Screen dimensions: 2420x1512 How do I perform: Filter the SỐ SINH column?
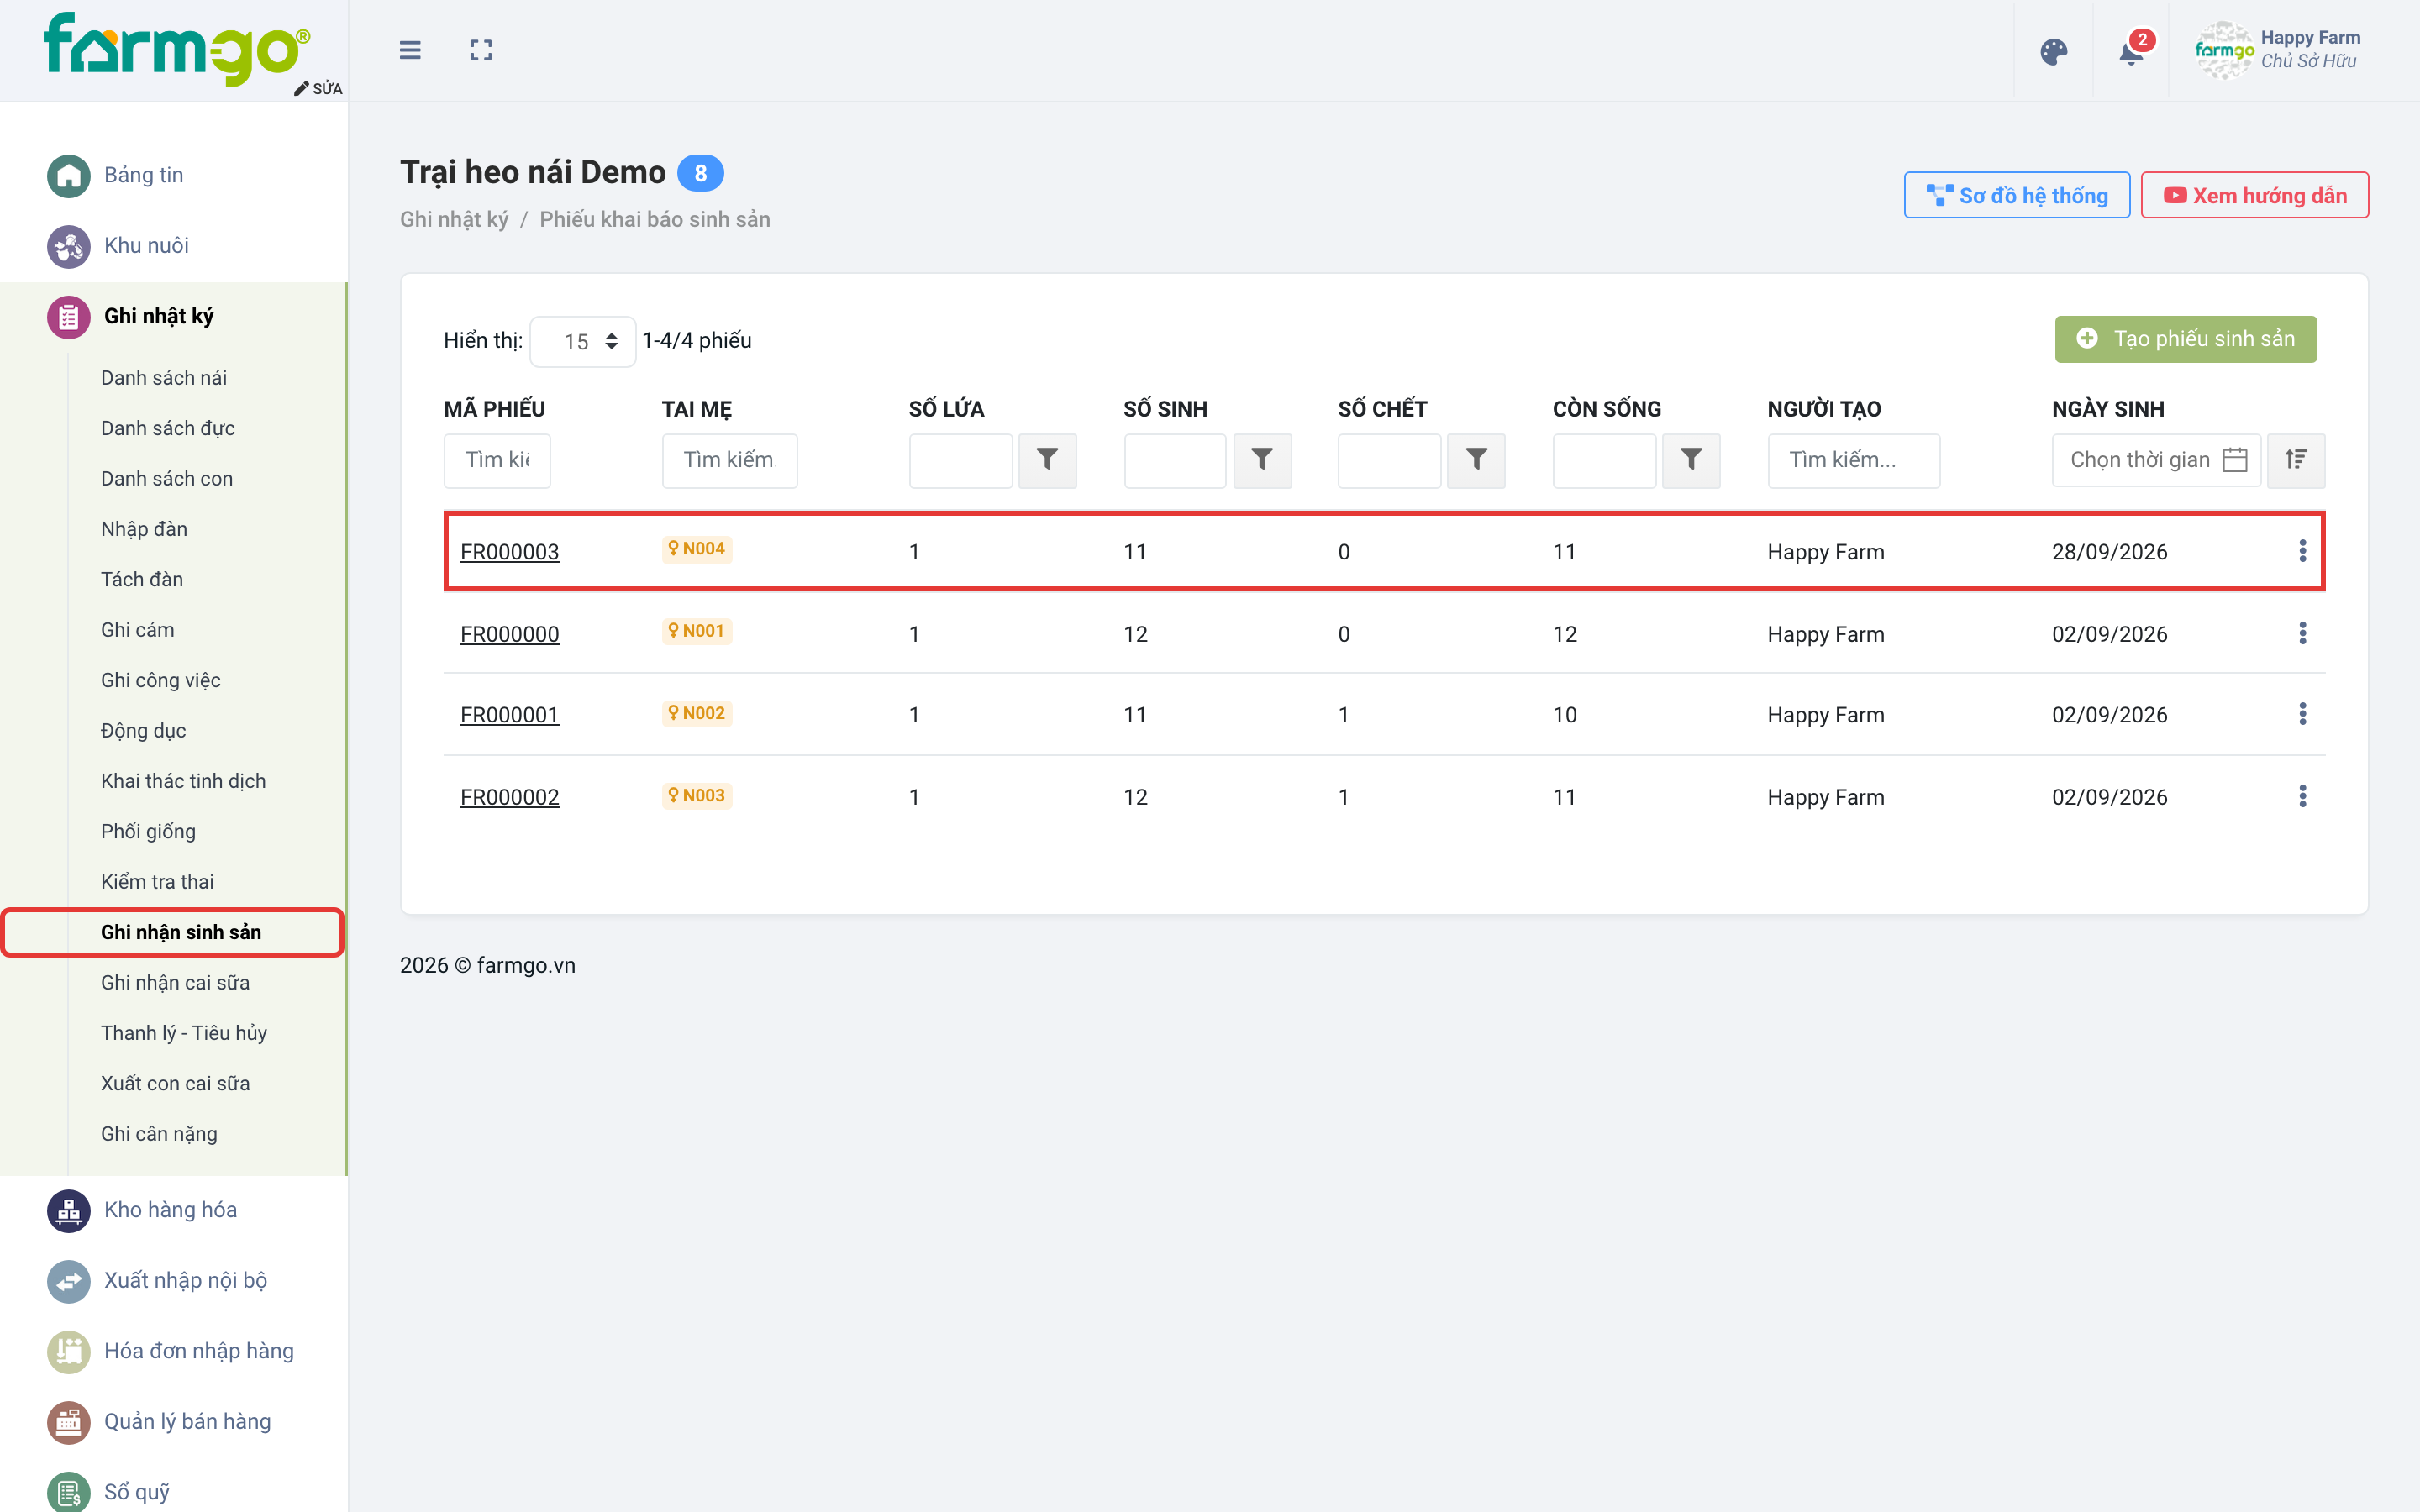(x=1262, y=460)
